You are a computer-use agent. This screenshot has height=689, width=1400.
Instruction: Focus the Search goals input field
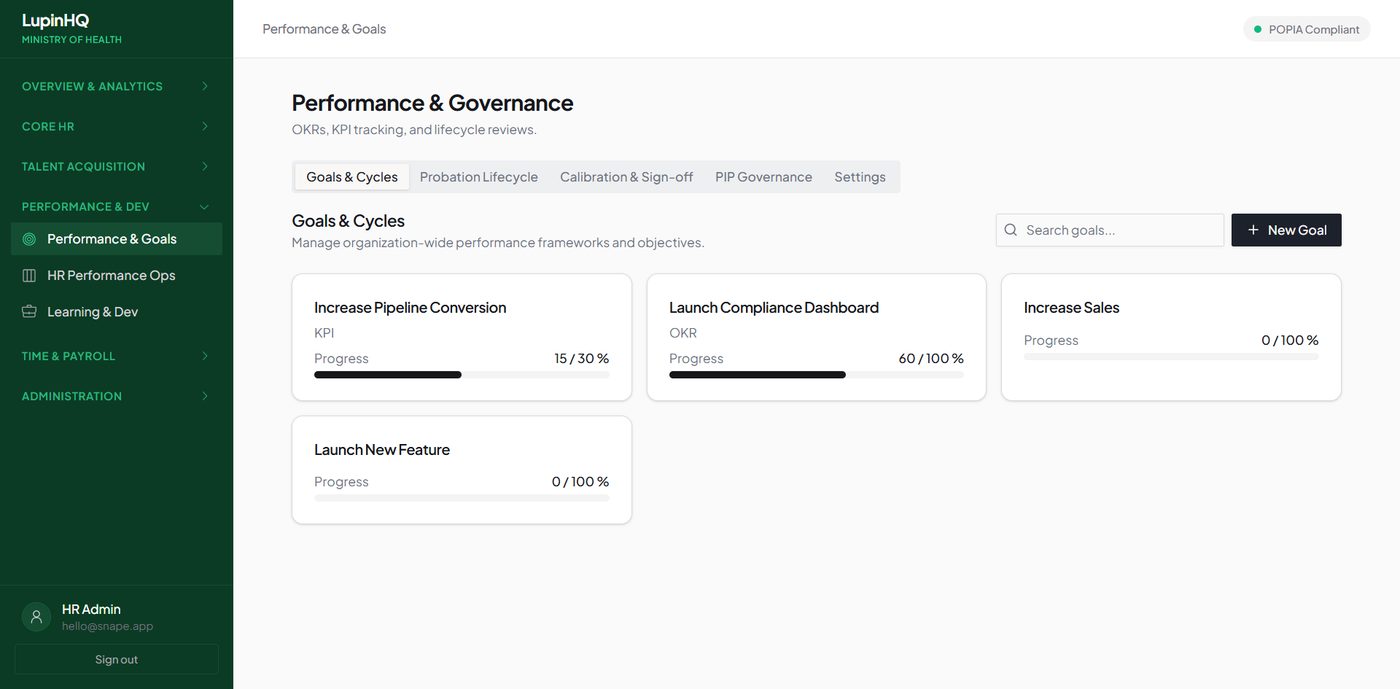(1110, 230)
